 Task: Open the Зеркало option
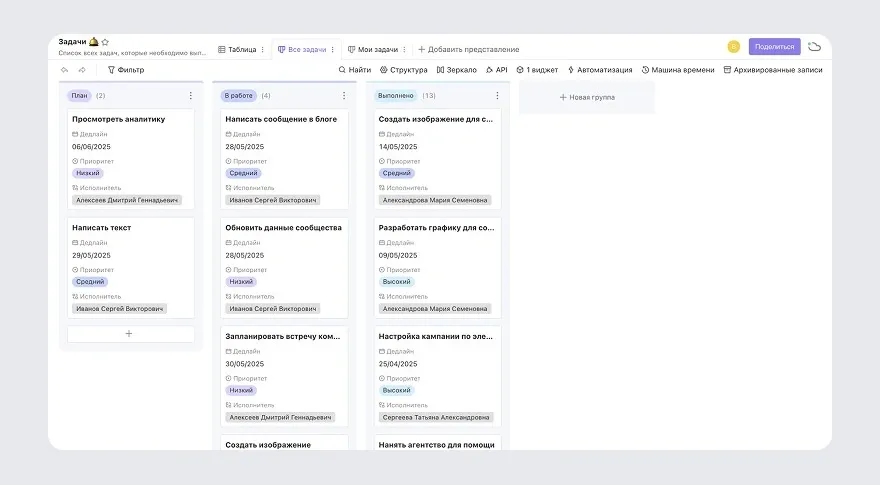point(456,70)
